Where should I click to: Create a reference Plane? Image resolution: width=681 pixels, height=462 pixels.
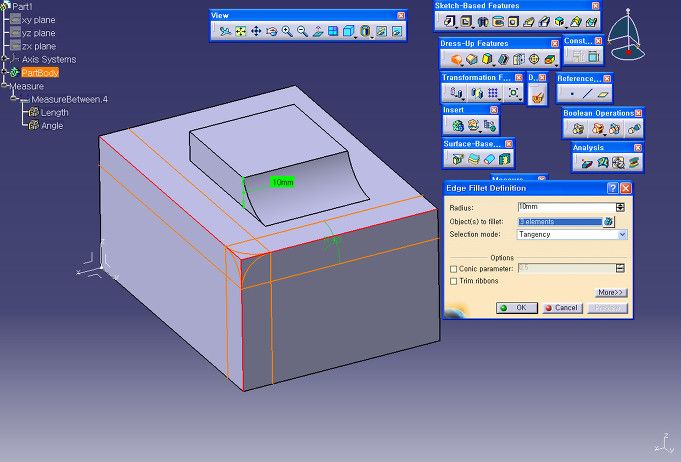click(x=603, y=94)
